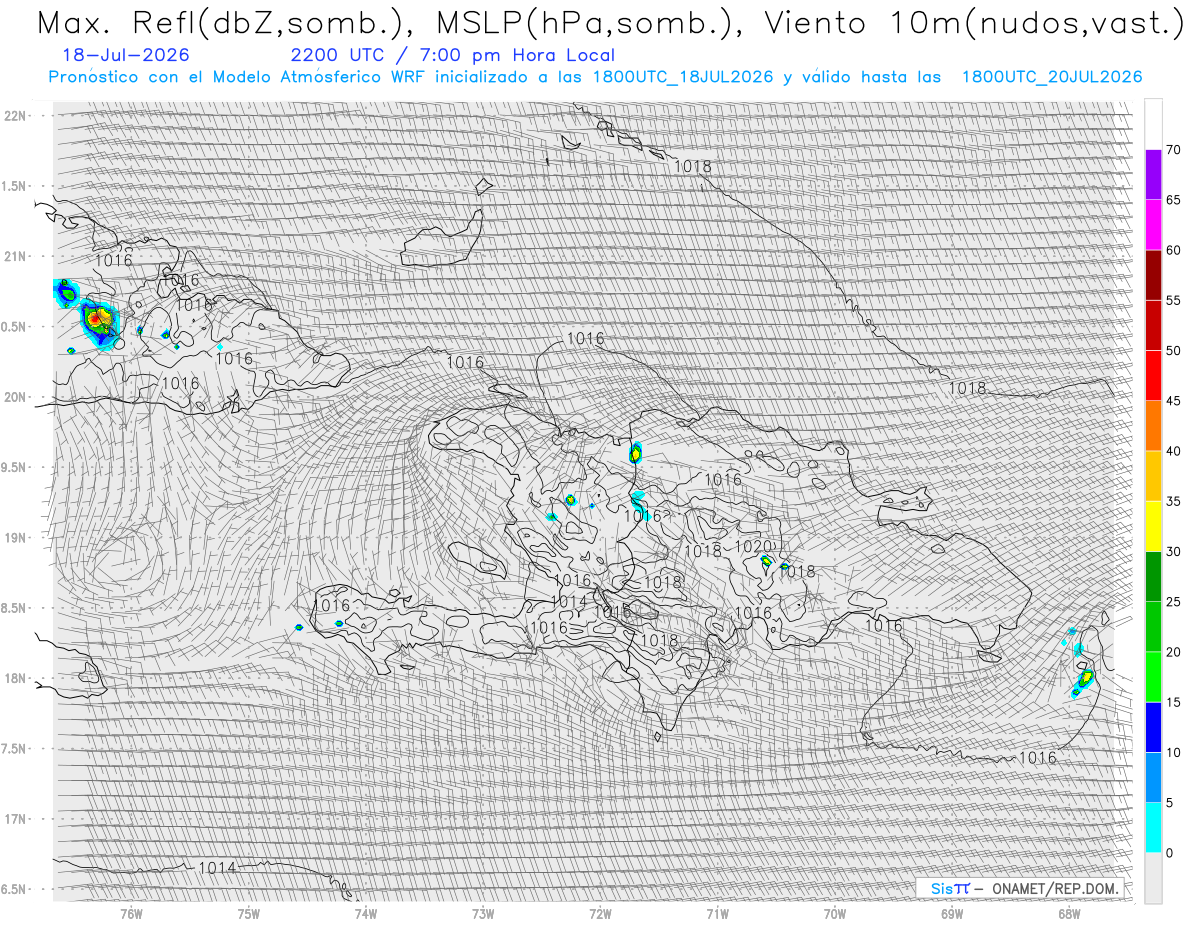The width and height of the screenshot is (1200, 927).
Task: Click the '71W' longitude axis label
Action: [x=717, y=913]
